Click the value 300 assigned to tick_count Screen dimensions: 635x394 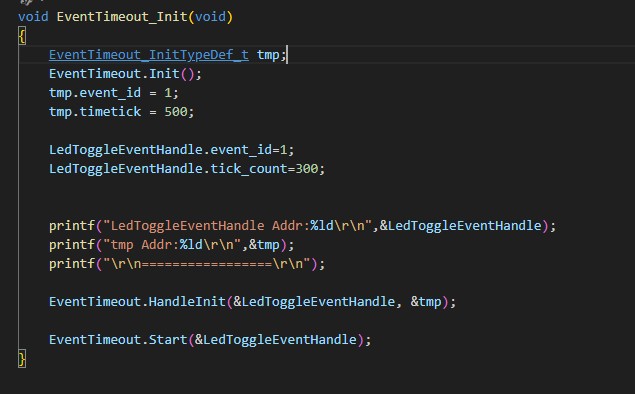pos(307,169)
